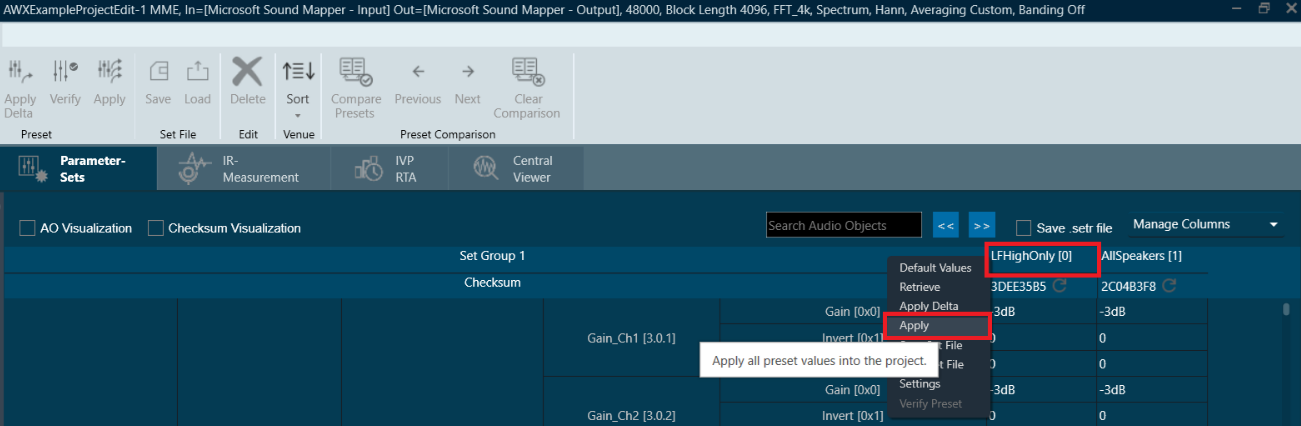
Task: Click the Checksum row label
Action: point(492,283)
